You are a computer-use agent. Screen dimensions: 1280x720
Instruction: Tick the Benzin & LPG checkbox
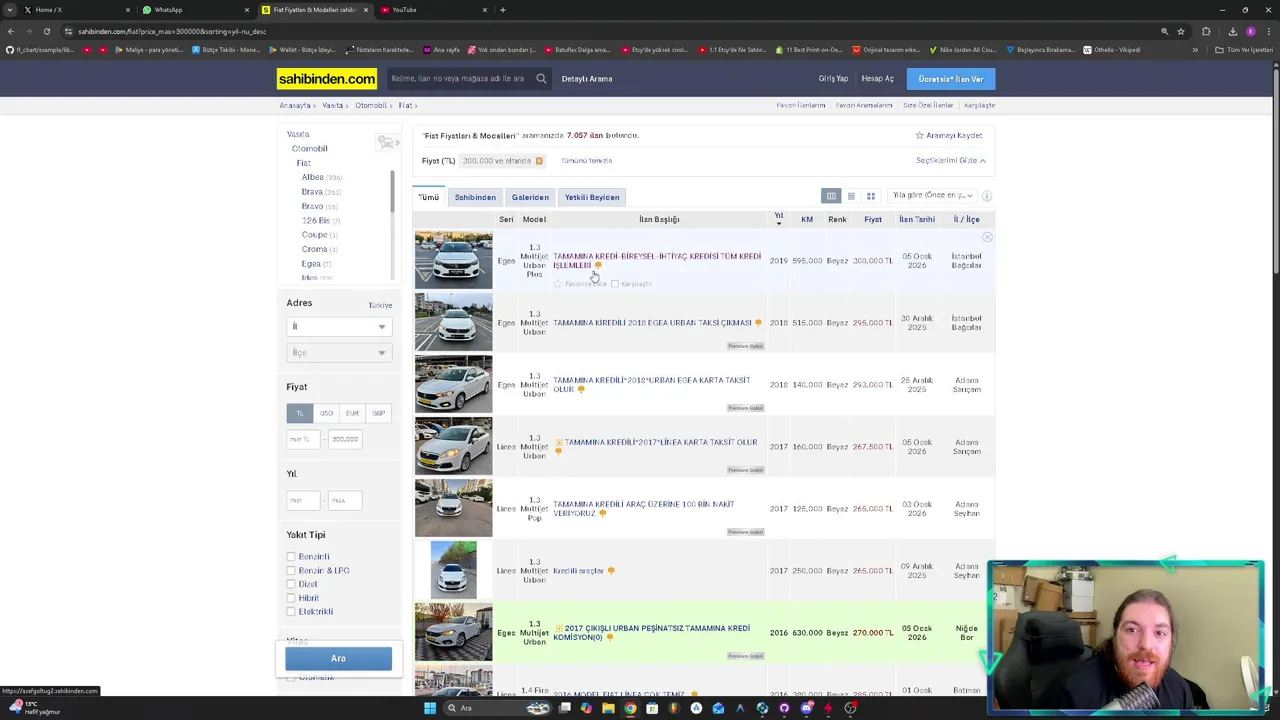coord(291,571)
